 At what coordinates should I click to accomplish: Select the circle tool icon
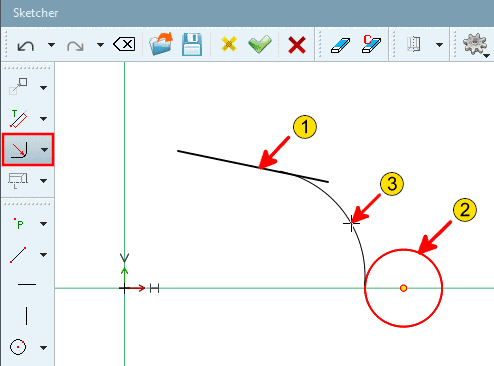(18, 347)
